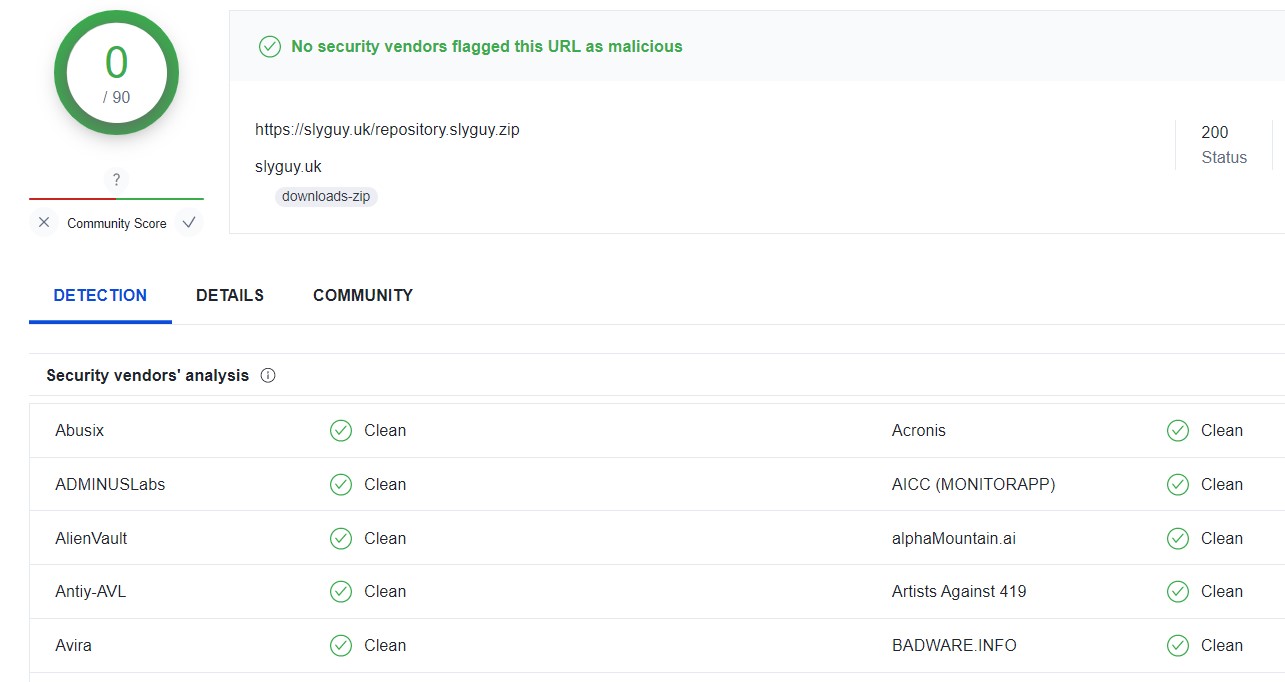Select the alphaMountain.ai vendor name
This screenshot has height=682, width=1285.
pos(954,539)
